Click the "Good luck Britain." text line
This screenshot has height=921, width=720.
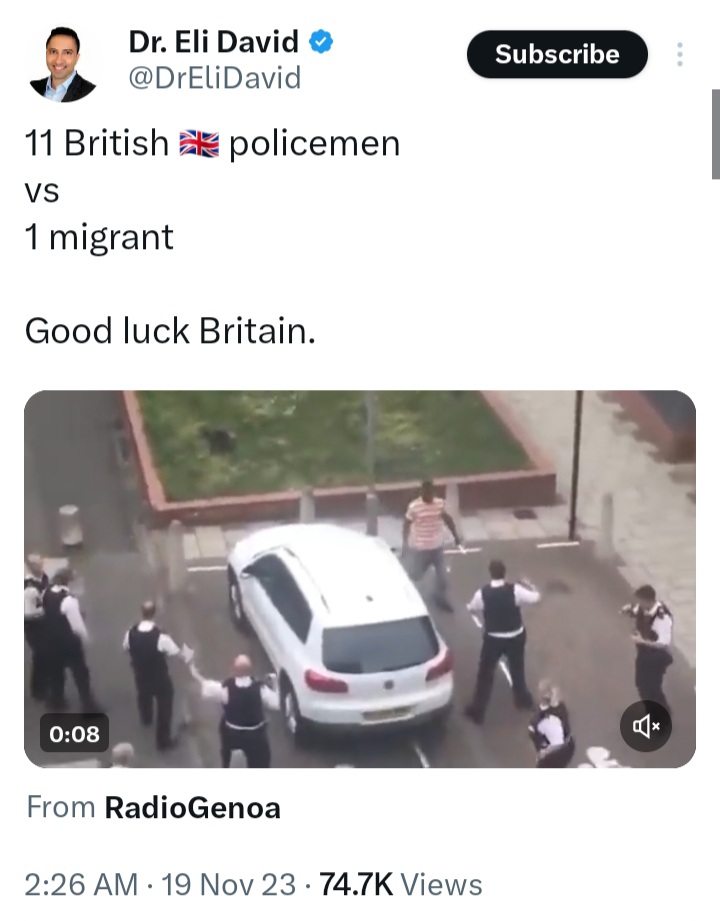coord(170,331)
